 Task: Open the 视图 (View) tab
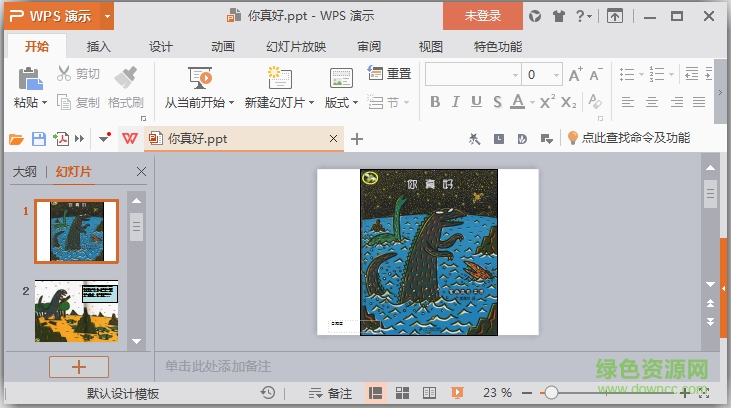[430, 47]
